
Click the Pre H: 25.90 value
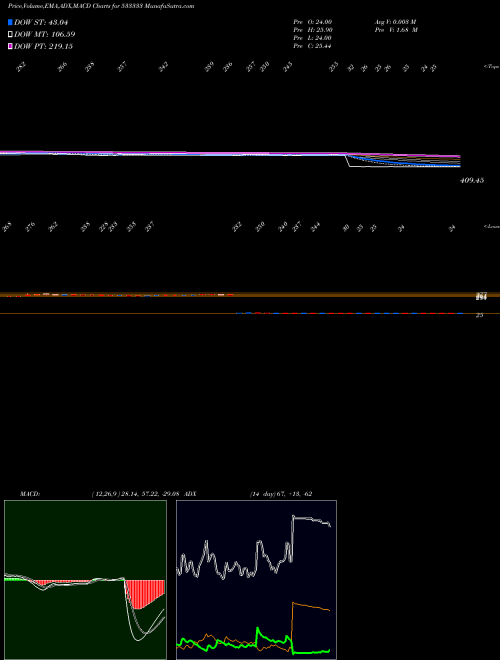tap(313, 30)
